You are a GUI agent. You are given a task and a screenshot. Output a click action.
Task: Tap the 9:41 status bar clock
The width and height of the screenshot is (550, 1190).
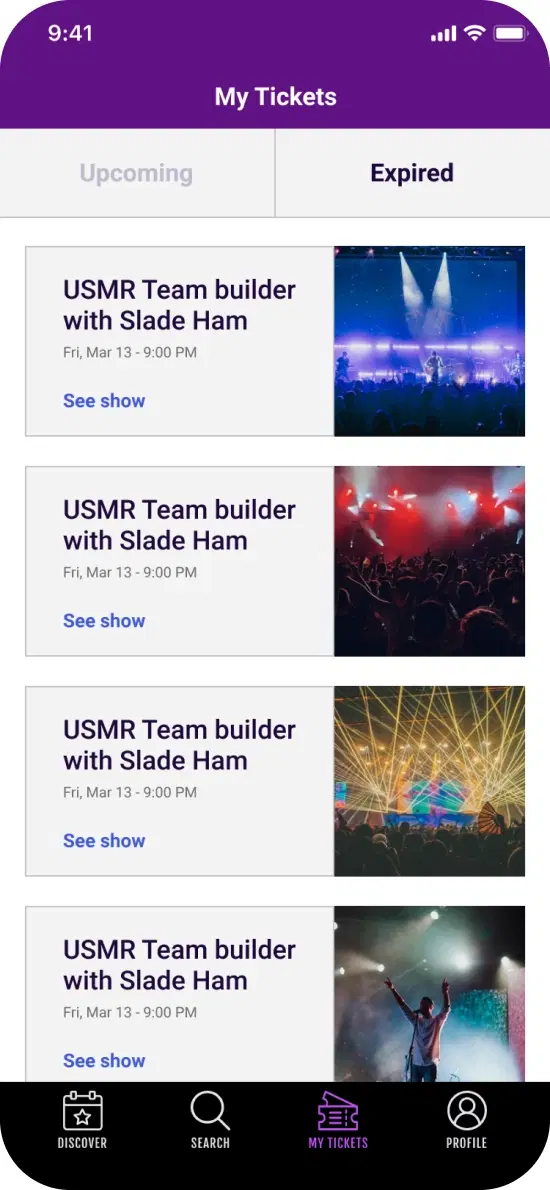coord(70,33)
